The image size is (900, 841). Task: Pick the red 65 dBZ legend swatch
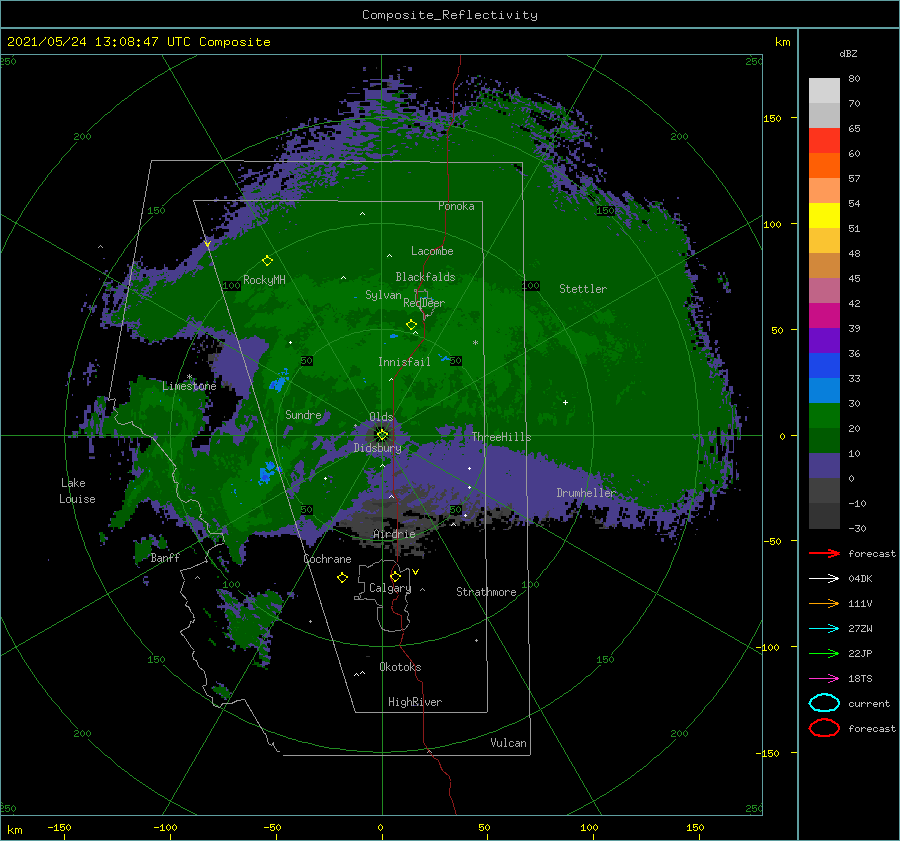[x=824, y=140]
